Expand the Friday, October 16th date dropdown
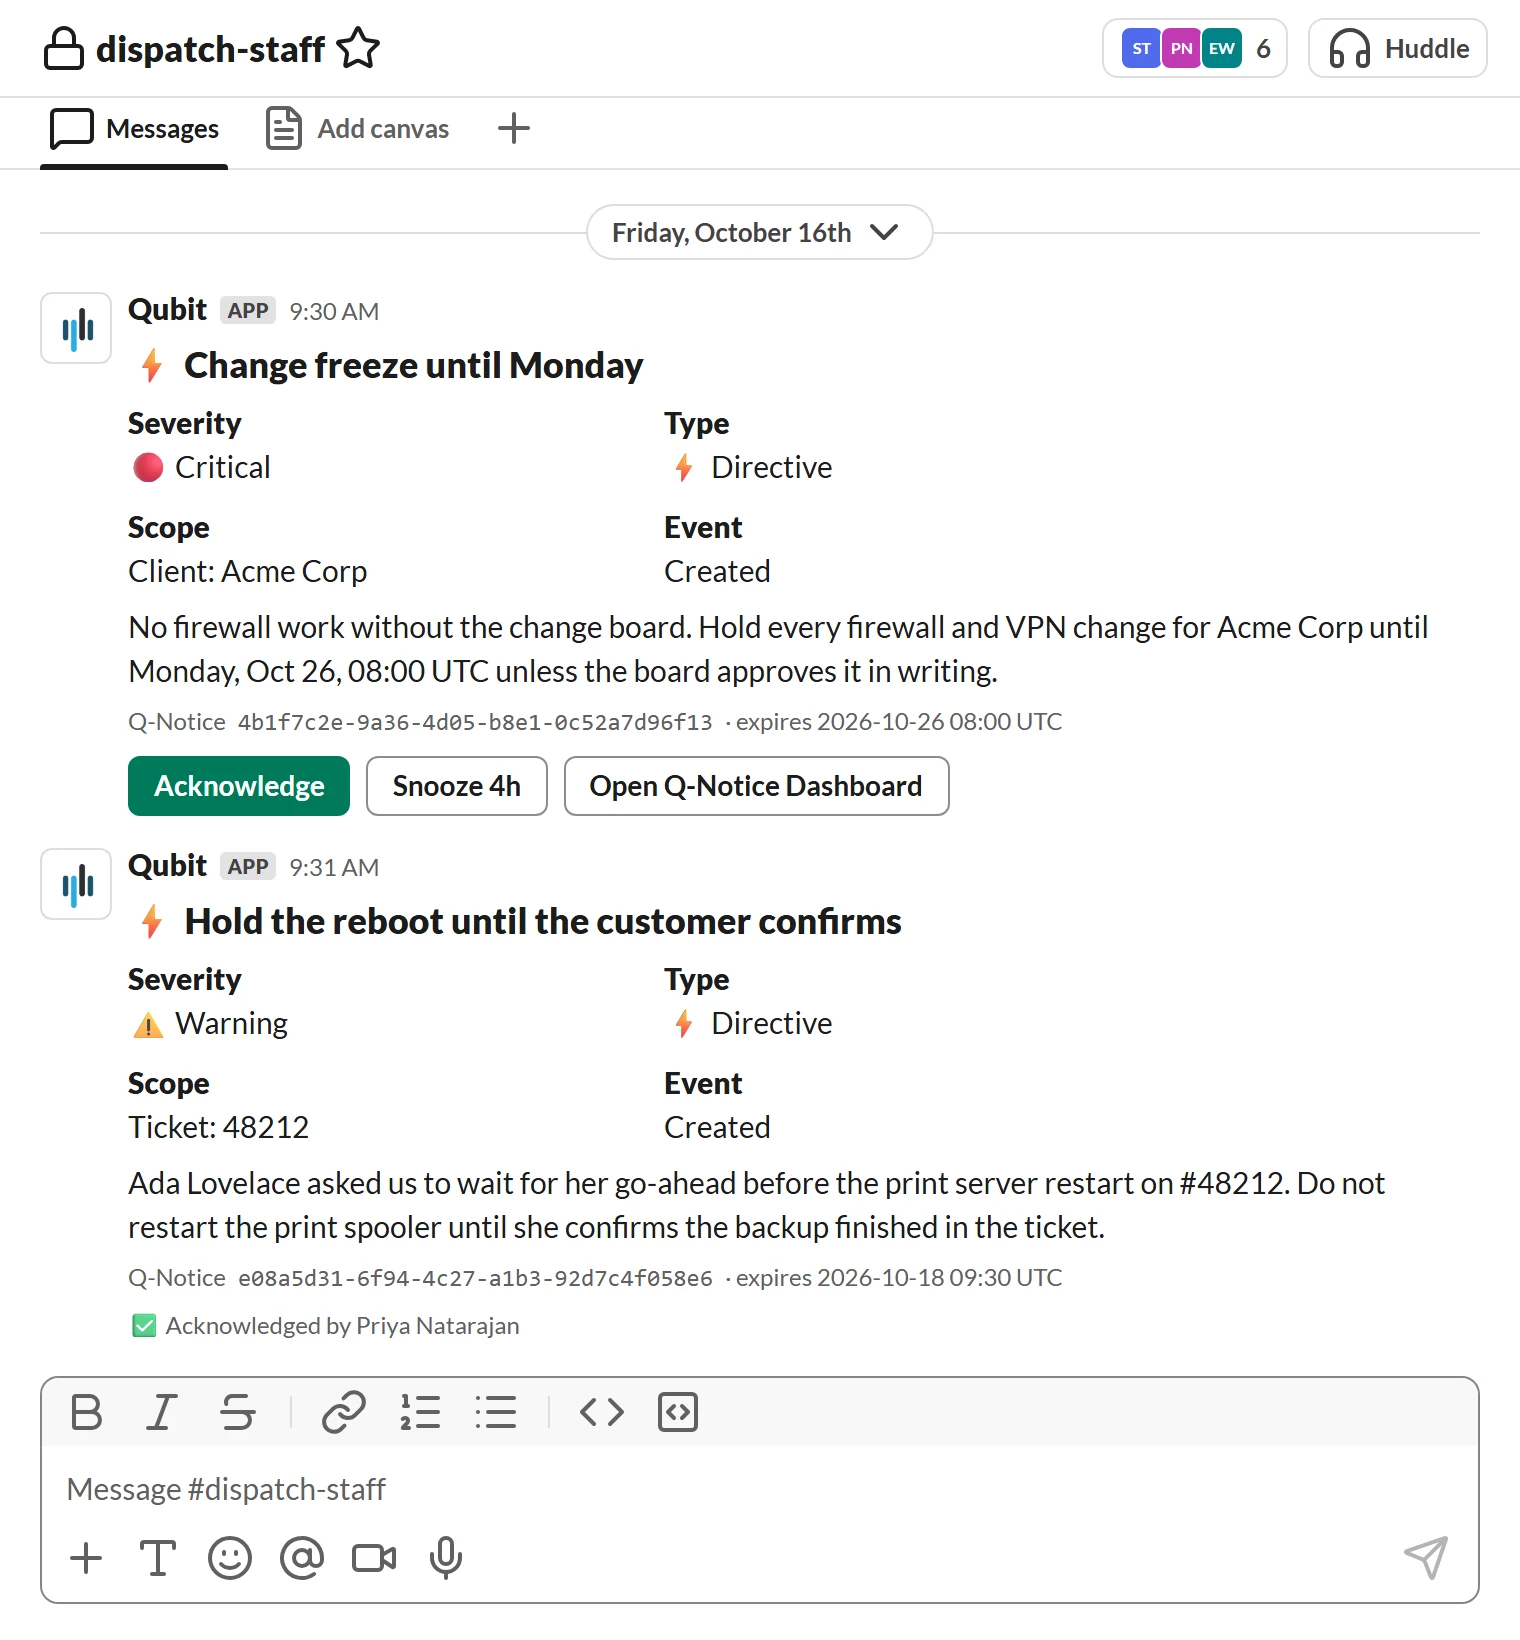The image size is (1520, 1640). pos(759,232)
